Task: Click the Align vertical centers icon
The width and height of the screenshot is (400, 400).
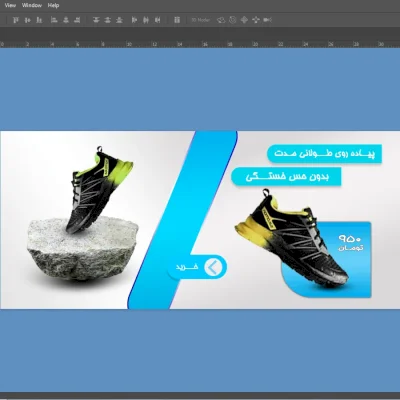Action: [27, 20]
